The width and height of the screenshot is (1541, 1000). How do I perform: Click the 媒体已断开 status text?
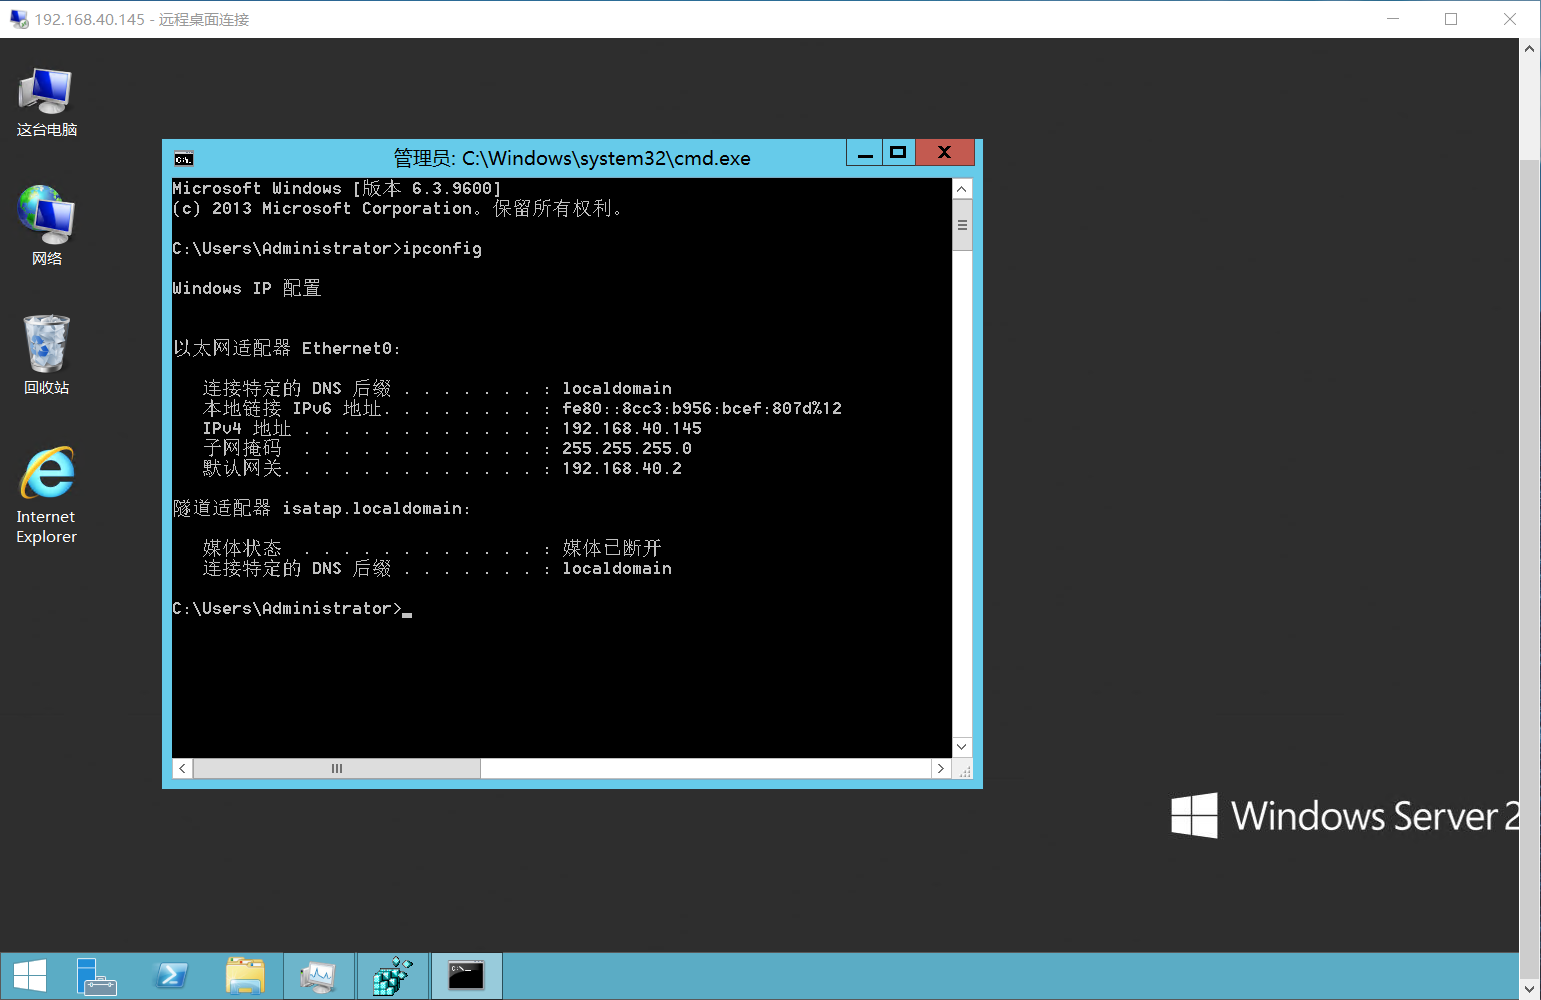(612, 548)
